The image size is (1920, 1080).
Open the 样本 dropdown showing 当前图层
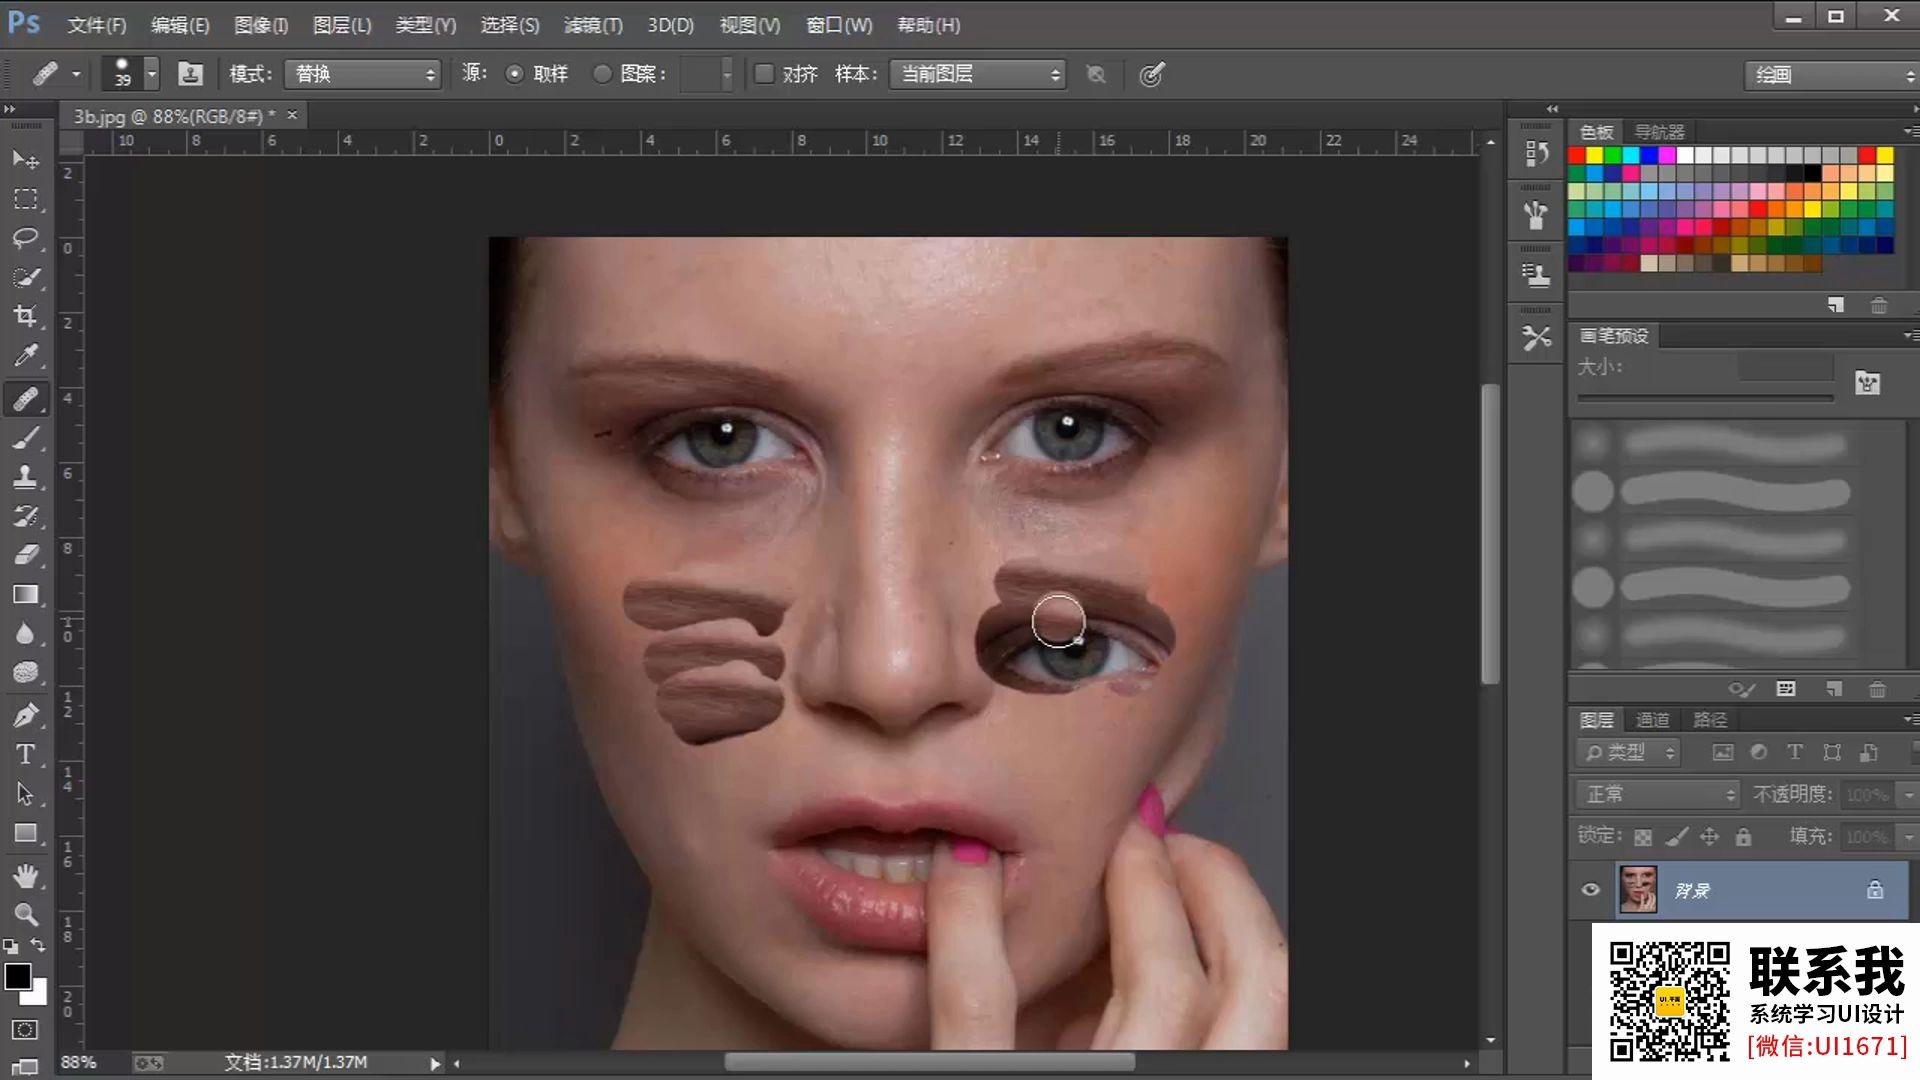click(x=978, y=74)
